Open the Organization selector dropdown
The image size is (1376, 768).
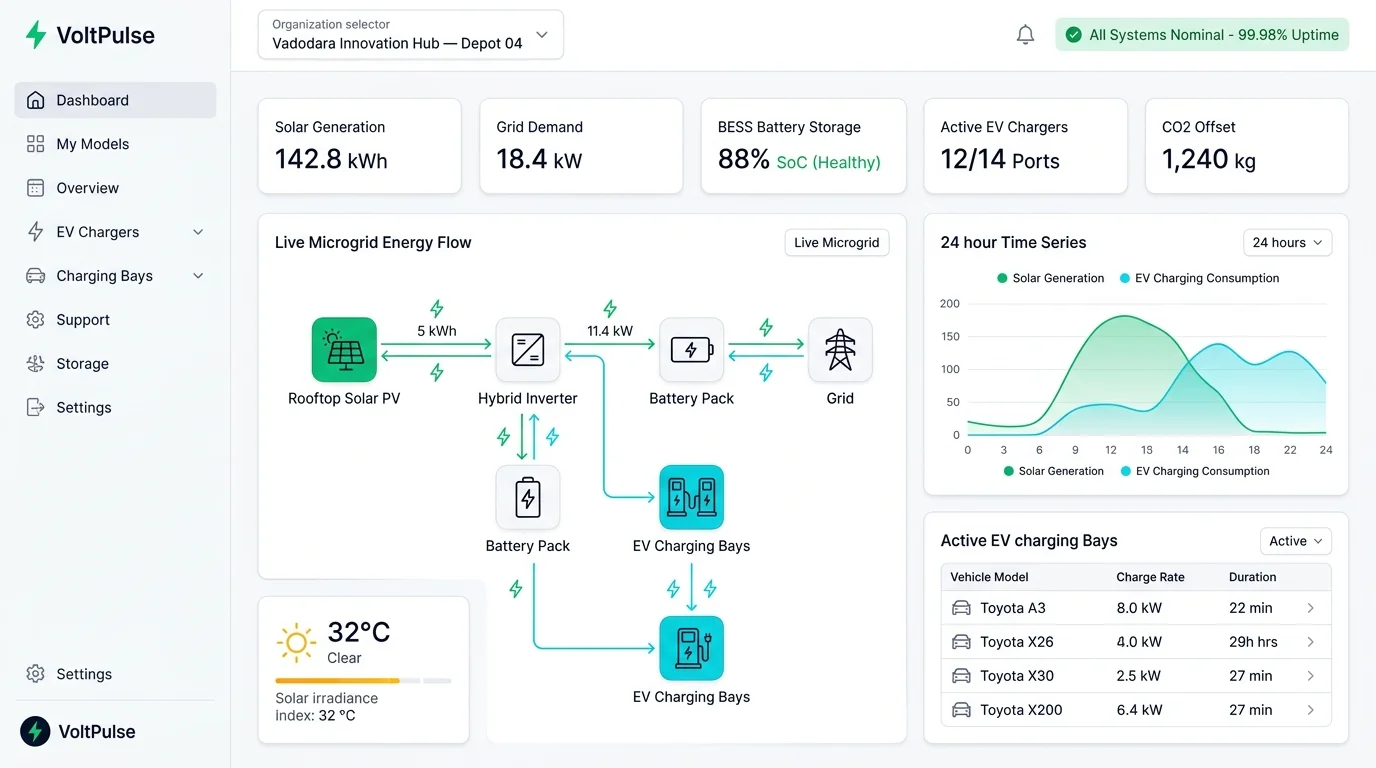click(411, 35)
